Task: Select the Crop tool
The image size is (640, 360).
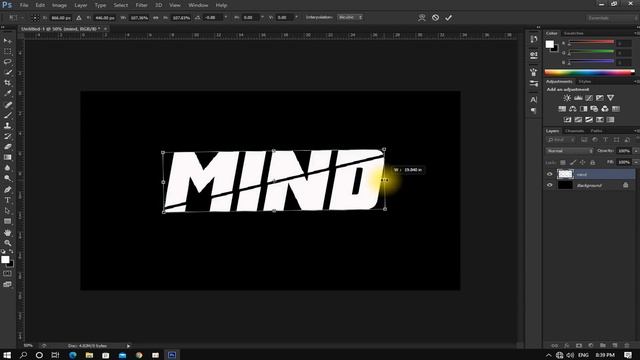Action: tap(7, 83)
